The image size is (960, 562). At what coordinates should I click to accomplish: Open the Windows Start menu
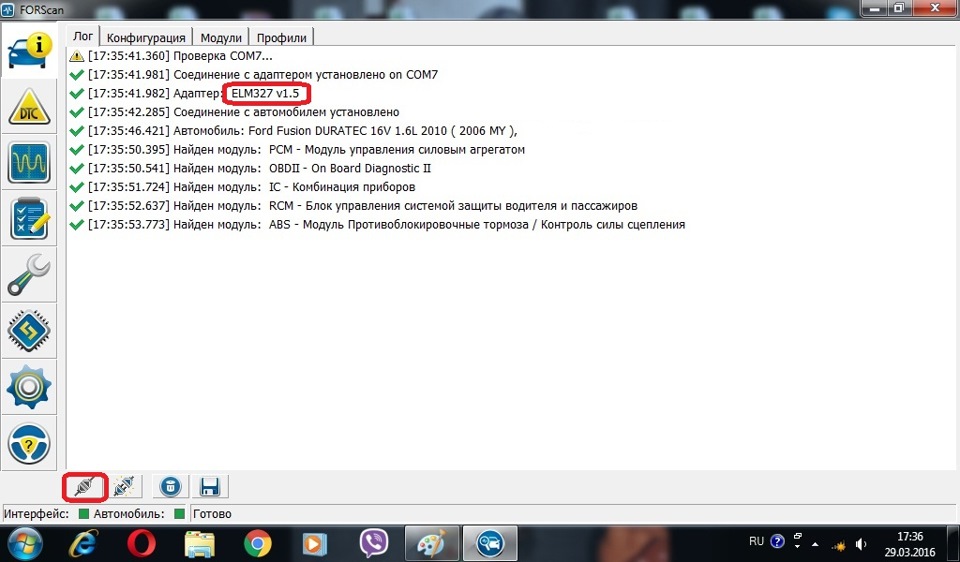[23, 544]
